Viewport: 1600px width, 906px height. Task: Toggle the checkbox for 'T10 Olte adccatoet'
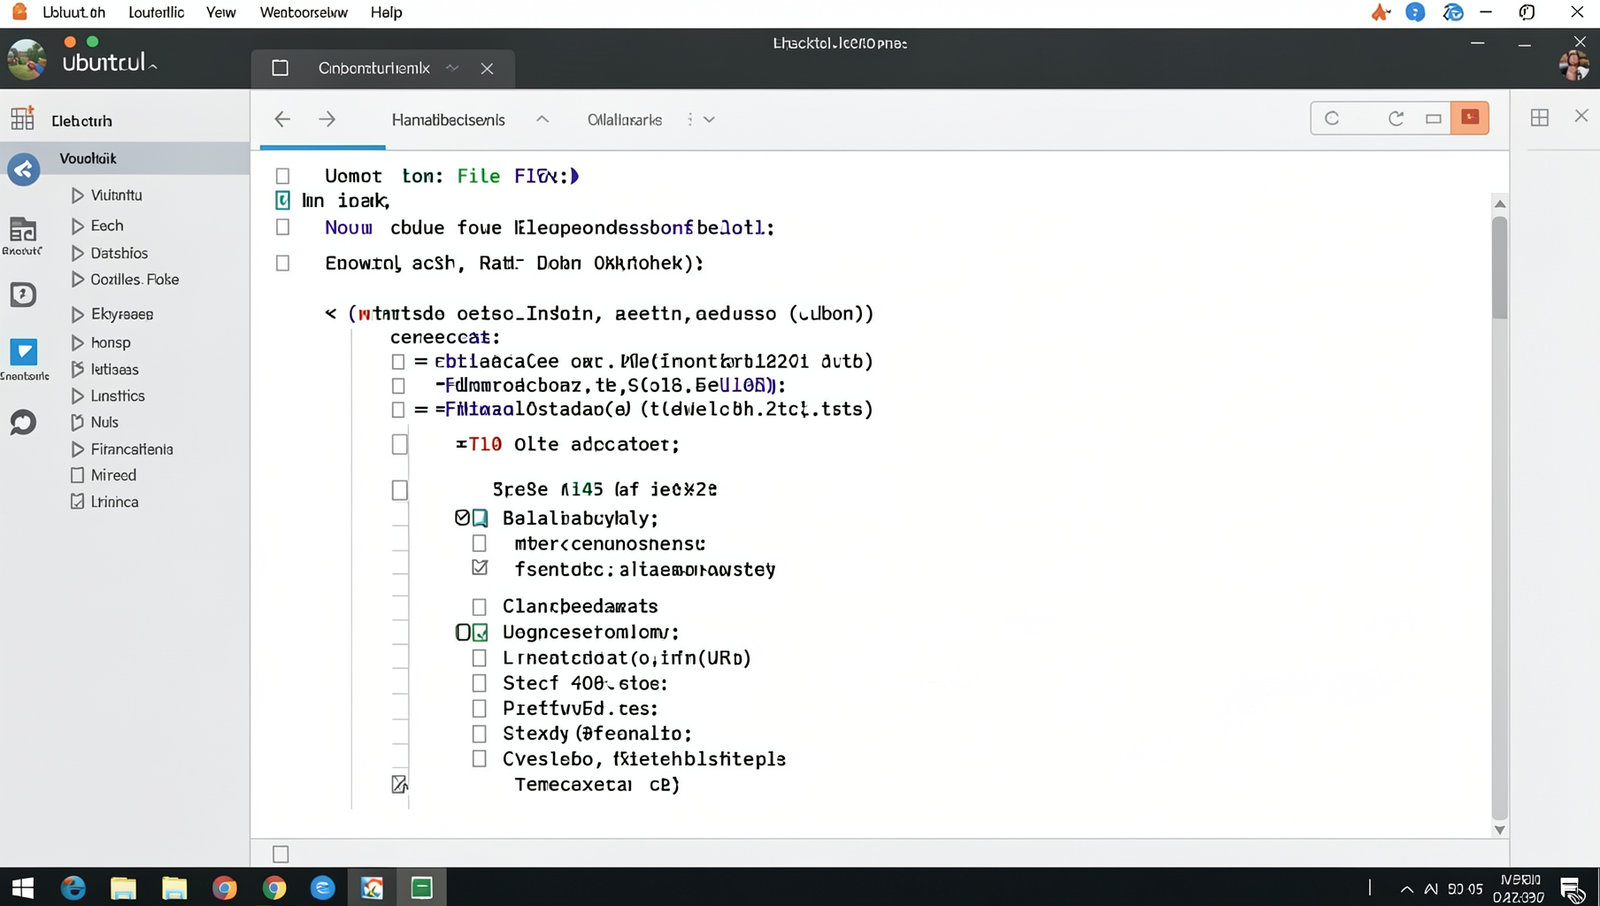click(x=400, y=444)
